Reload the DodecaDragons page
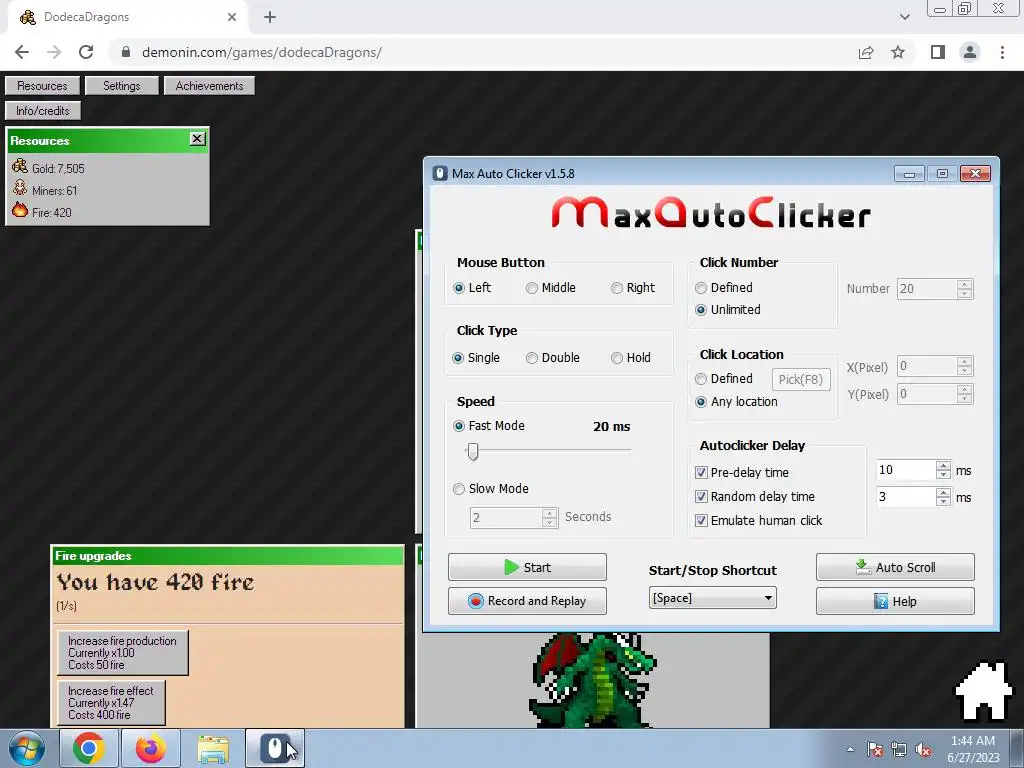 86,52
